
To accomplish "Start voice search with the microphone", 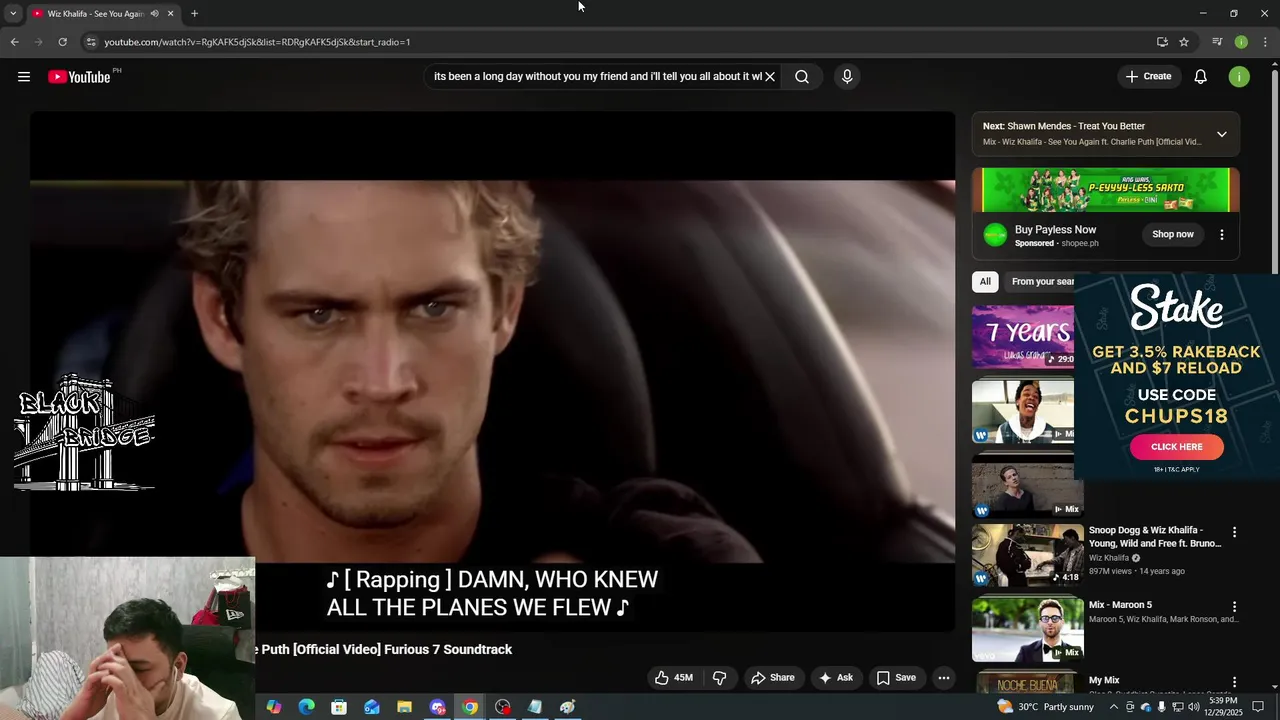I will click(x=847, y=77).
